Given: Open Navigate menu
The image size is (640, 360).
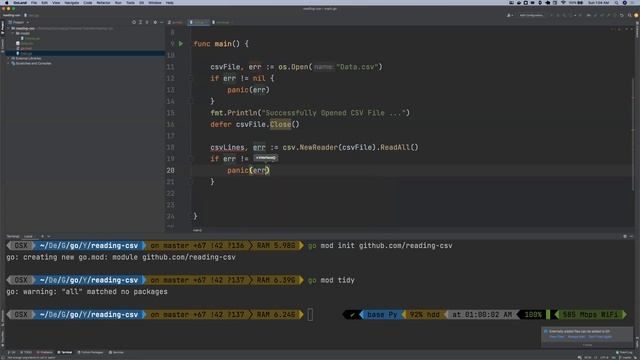Looking at the screenshot, I should coord(71,3).
